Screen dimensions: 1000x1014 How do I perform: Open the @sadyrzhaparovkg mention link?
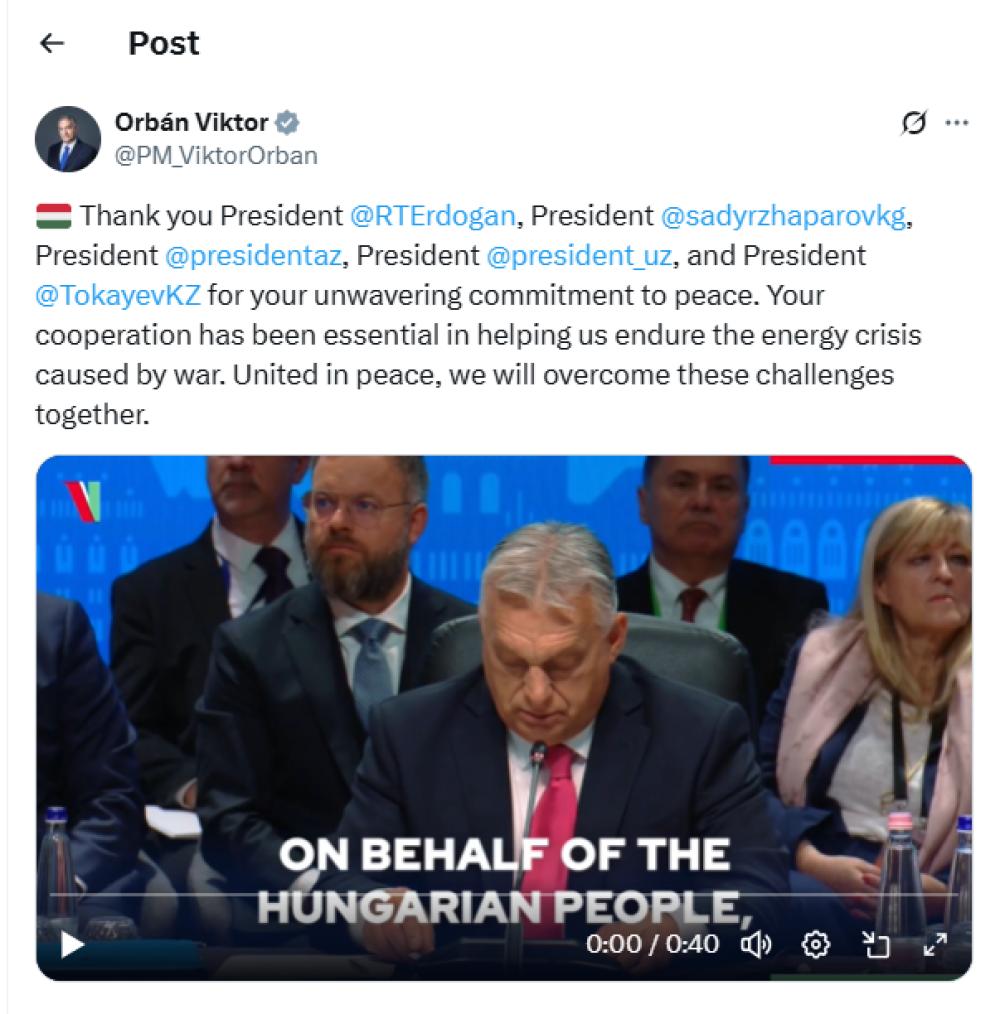783,216
